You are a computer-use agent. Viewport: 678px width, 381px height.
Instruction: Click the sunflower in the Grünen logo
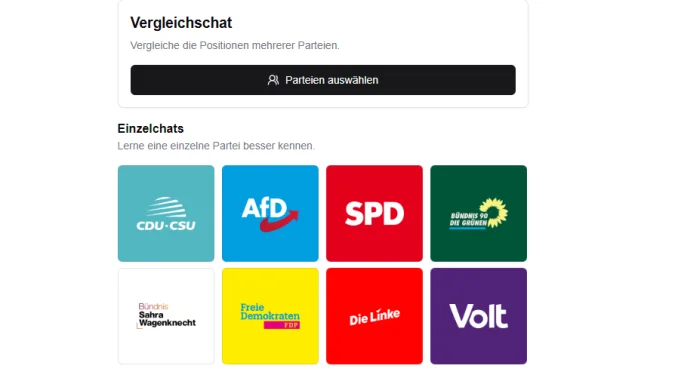(495, 212)
